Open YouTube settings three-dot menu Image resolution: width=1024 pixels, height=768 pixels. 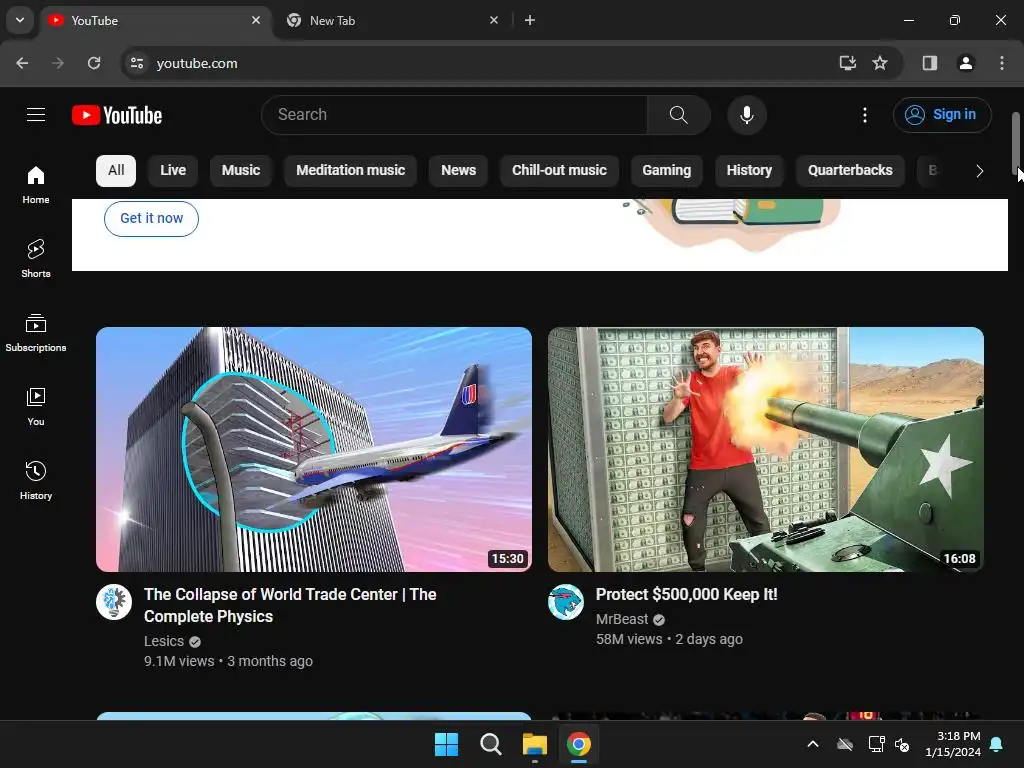click(x=865, y=115)
